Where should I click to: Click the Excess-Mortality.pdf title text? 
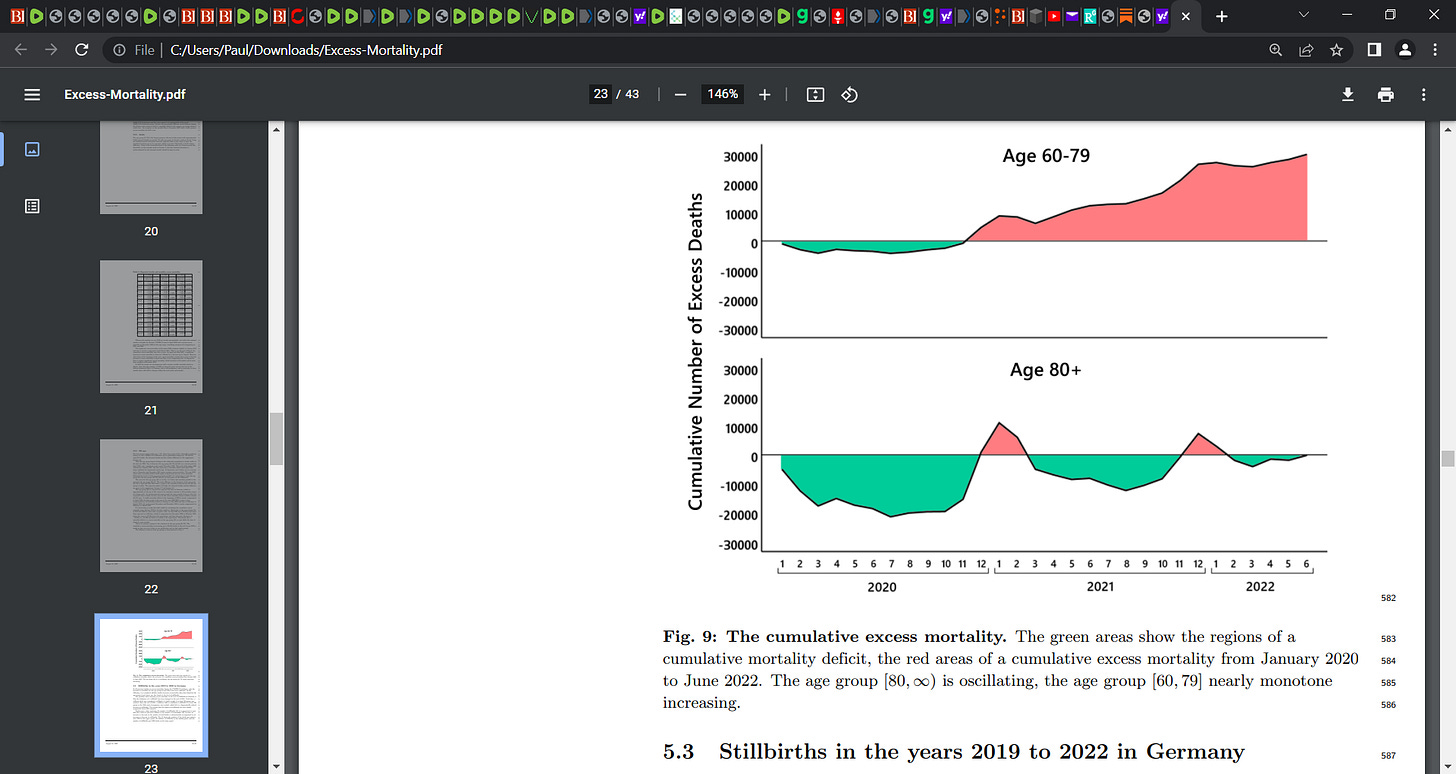click(x=125, y=94)
